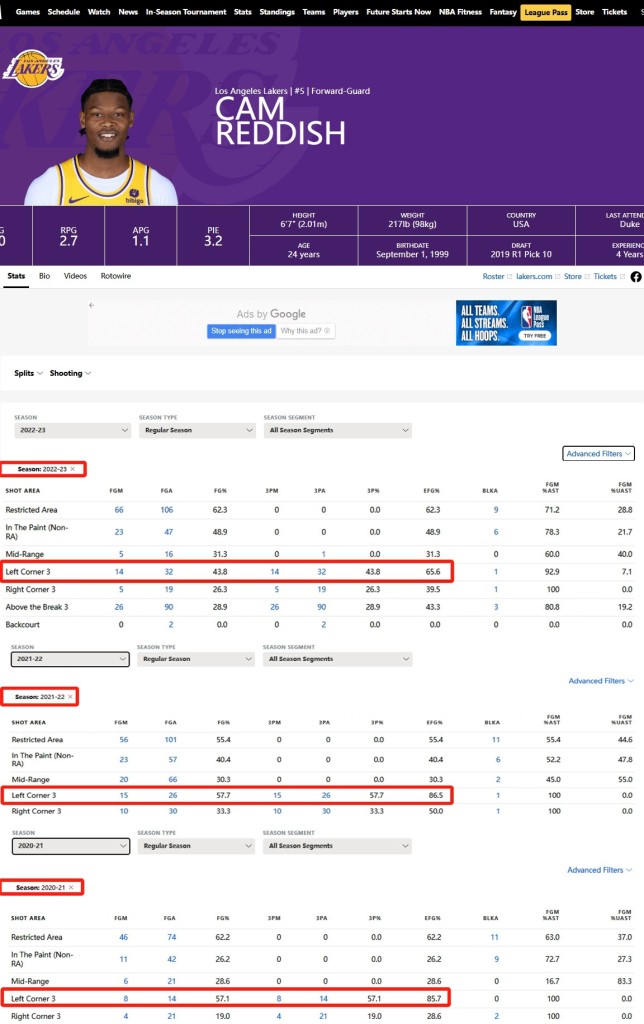Remove the Season: 2021-22 filter chip
This screenshot has height=1024, width=644.
[72, 696]
